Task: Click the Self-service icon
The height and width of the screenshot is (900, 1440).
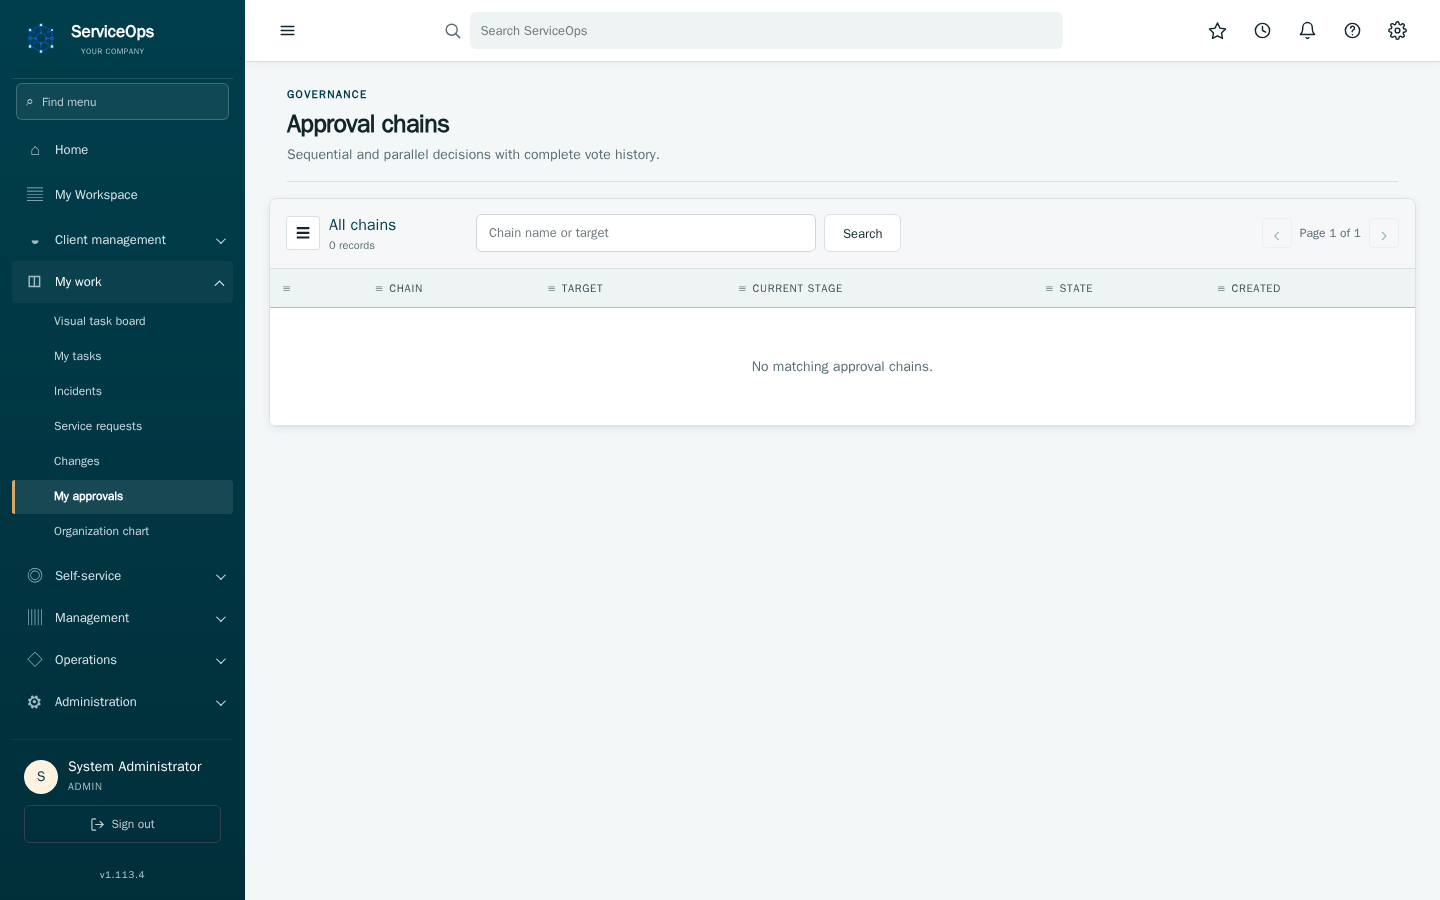Action: [x=35, y=576]
